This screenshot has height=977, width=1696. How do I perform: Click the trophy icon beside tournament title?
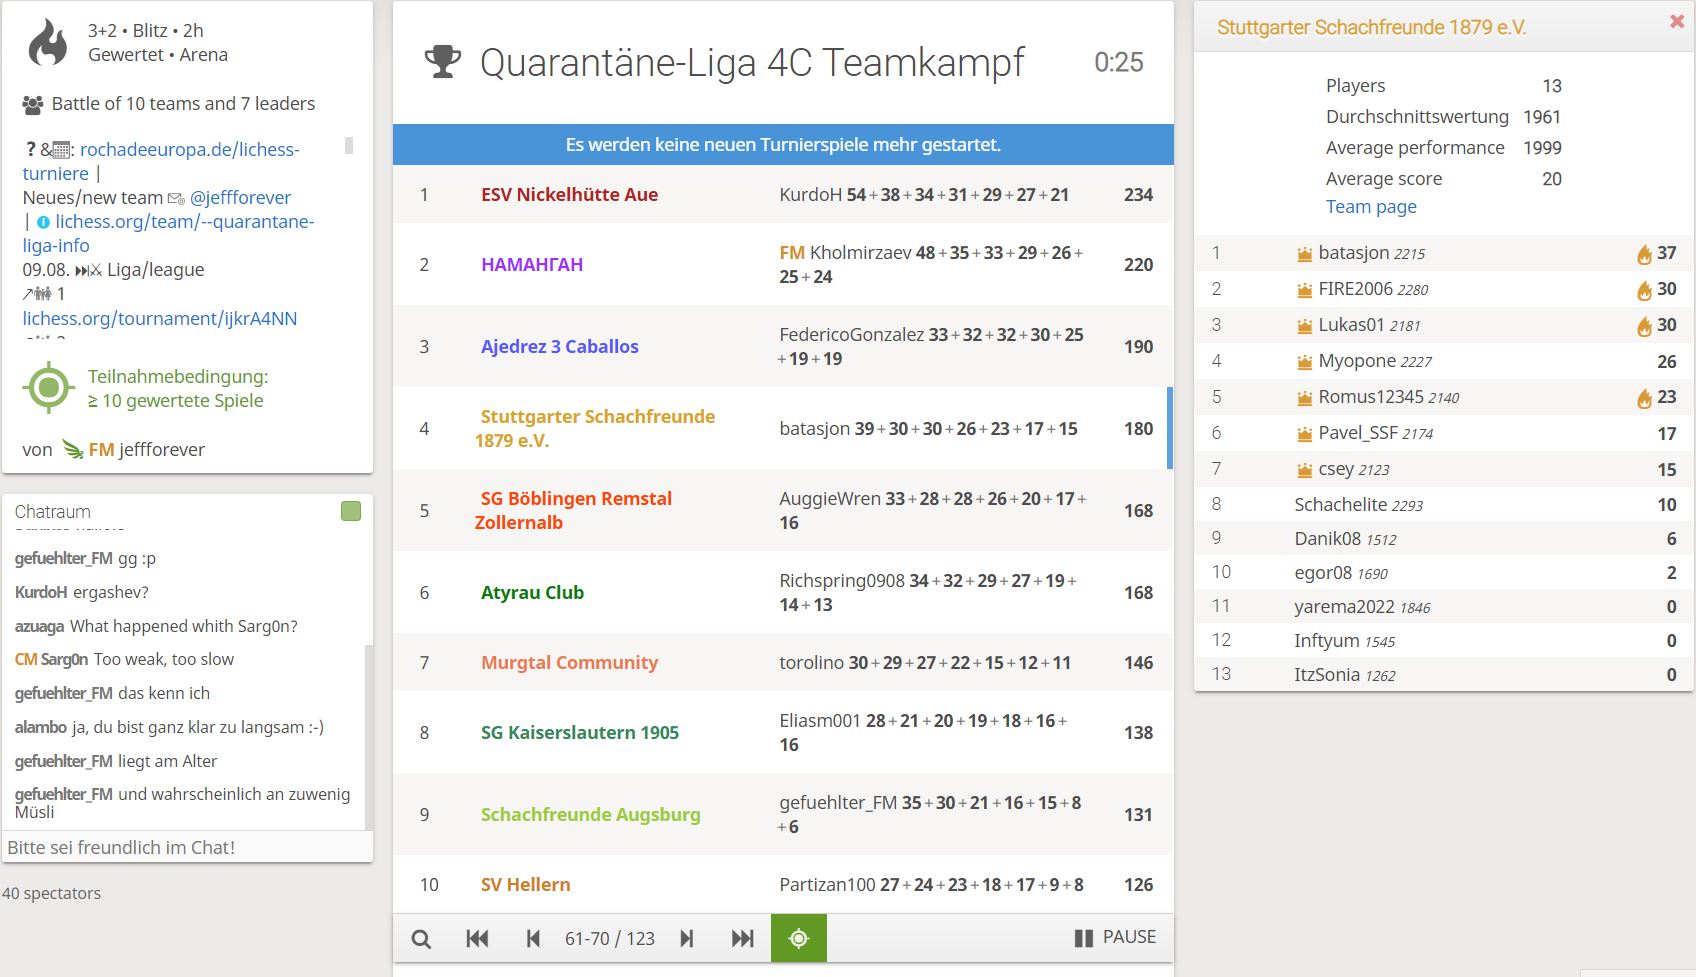click(x=443, y=62)
